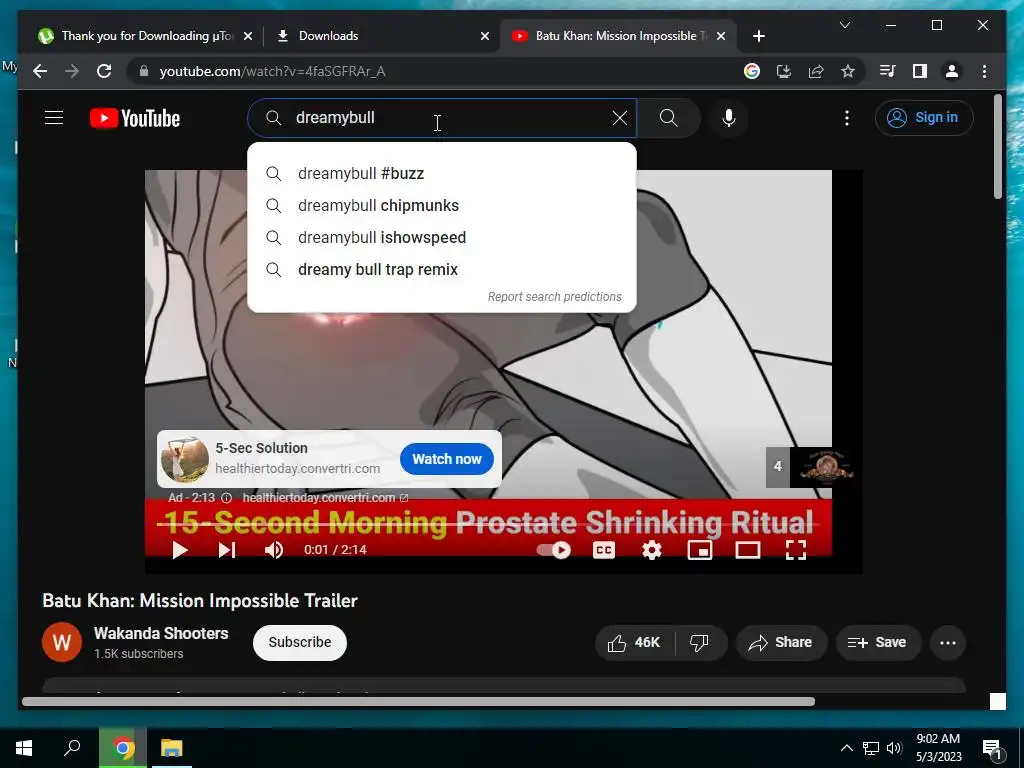This screenshot has height=768, width=1024.
Task: Choose suggestion dreamy bull trap remix
Action: coord(442,270)
